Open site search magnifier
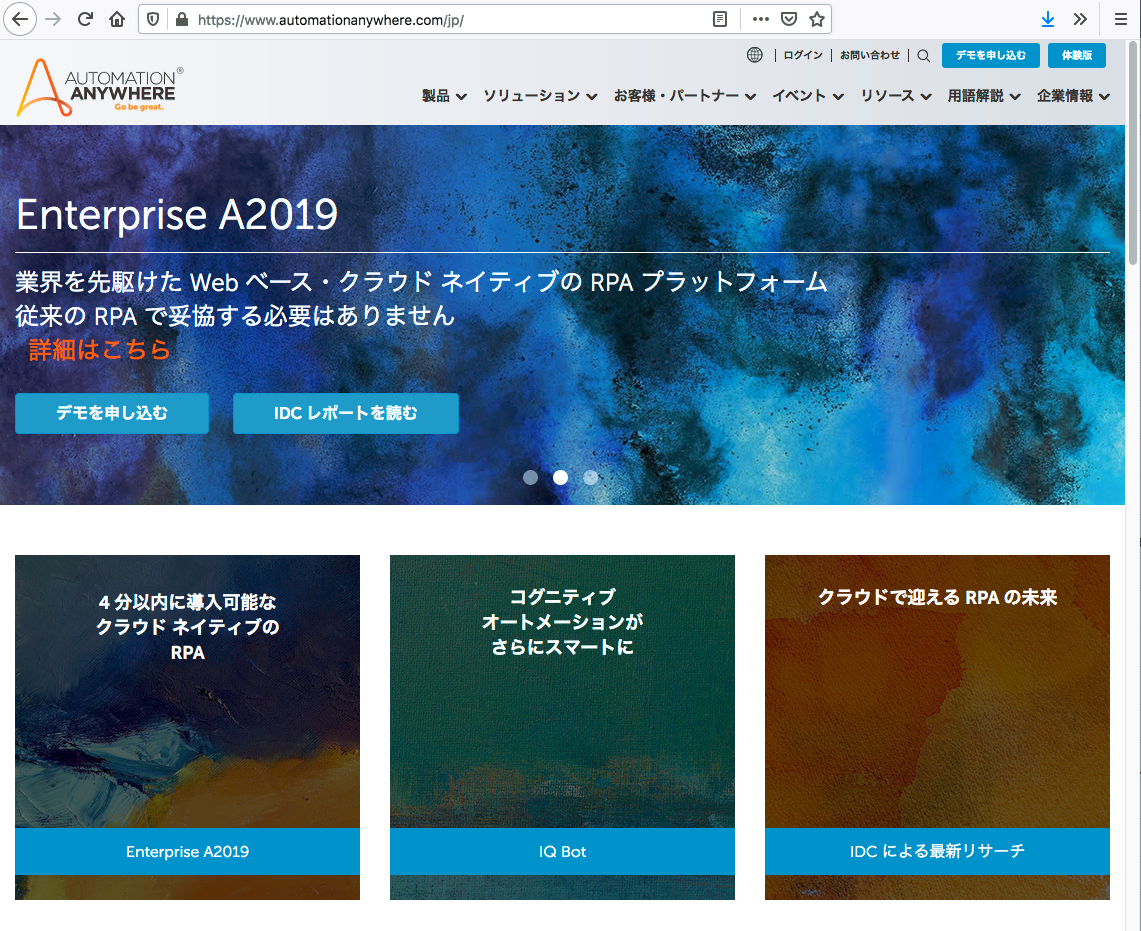Screen dimensions: 1141x931 (x=923, y=55)
